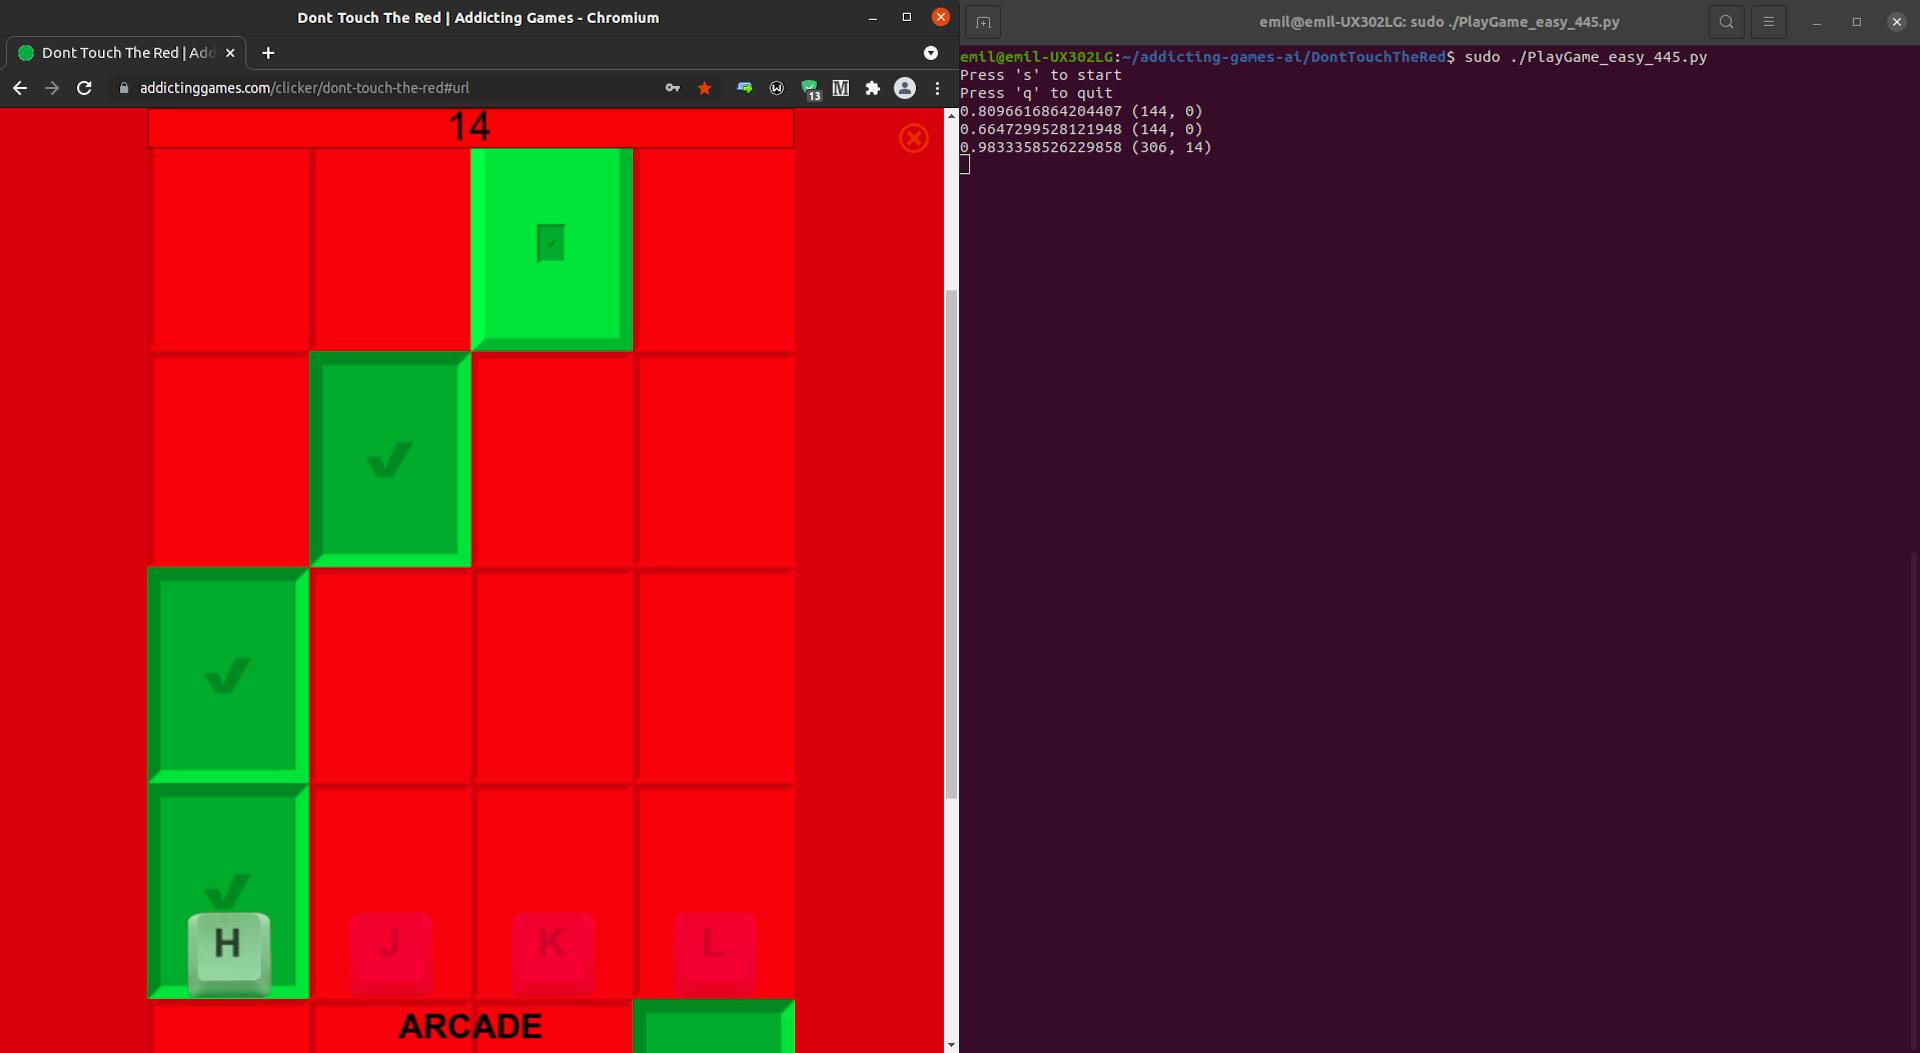
Task: Open the green shield extension showing 13
Action: [810, 88]
